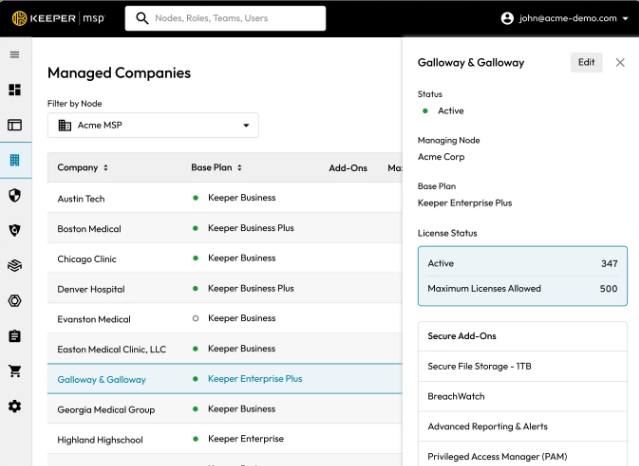Viewport: 639px width, 466px height.
Task: Select the Austin Tech company row
Action: click(81, 199)
